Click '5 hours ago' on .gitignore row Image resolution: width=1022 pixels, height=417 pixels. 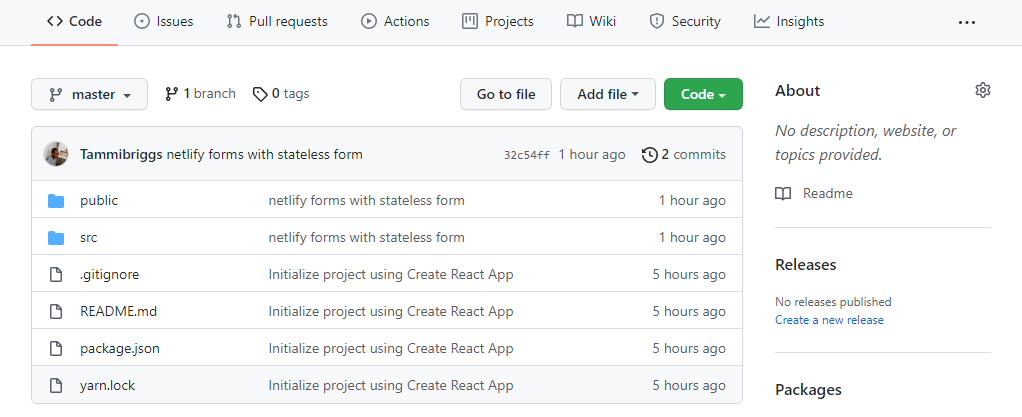[x=689, y=274]
